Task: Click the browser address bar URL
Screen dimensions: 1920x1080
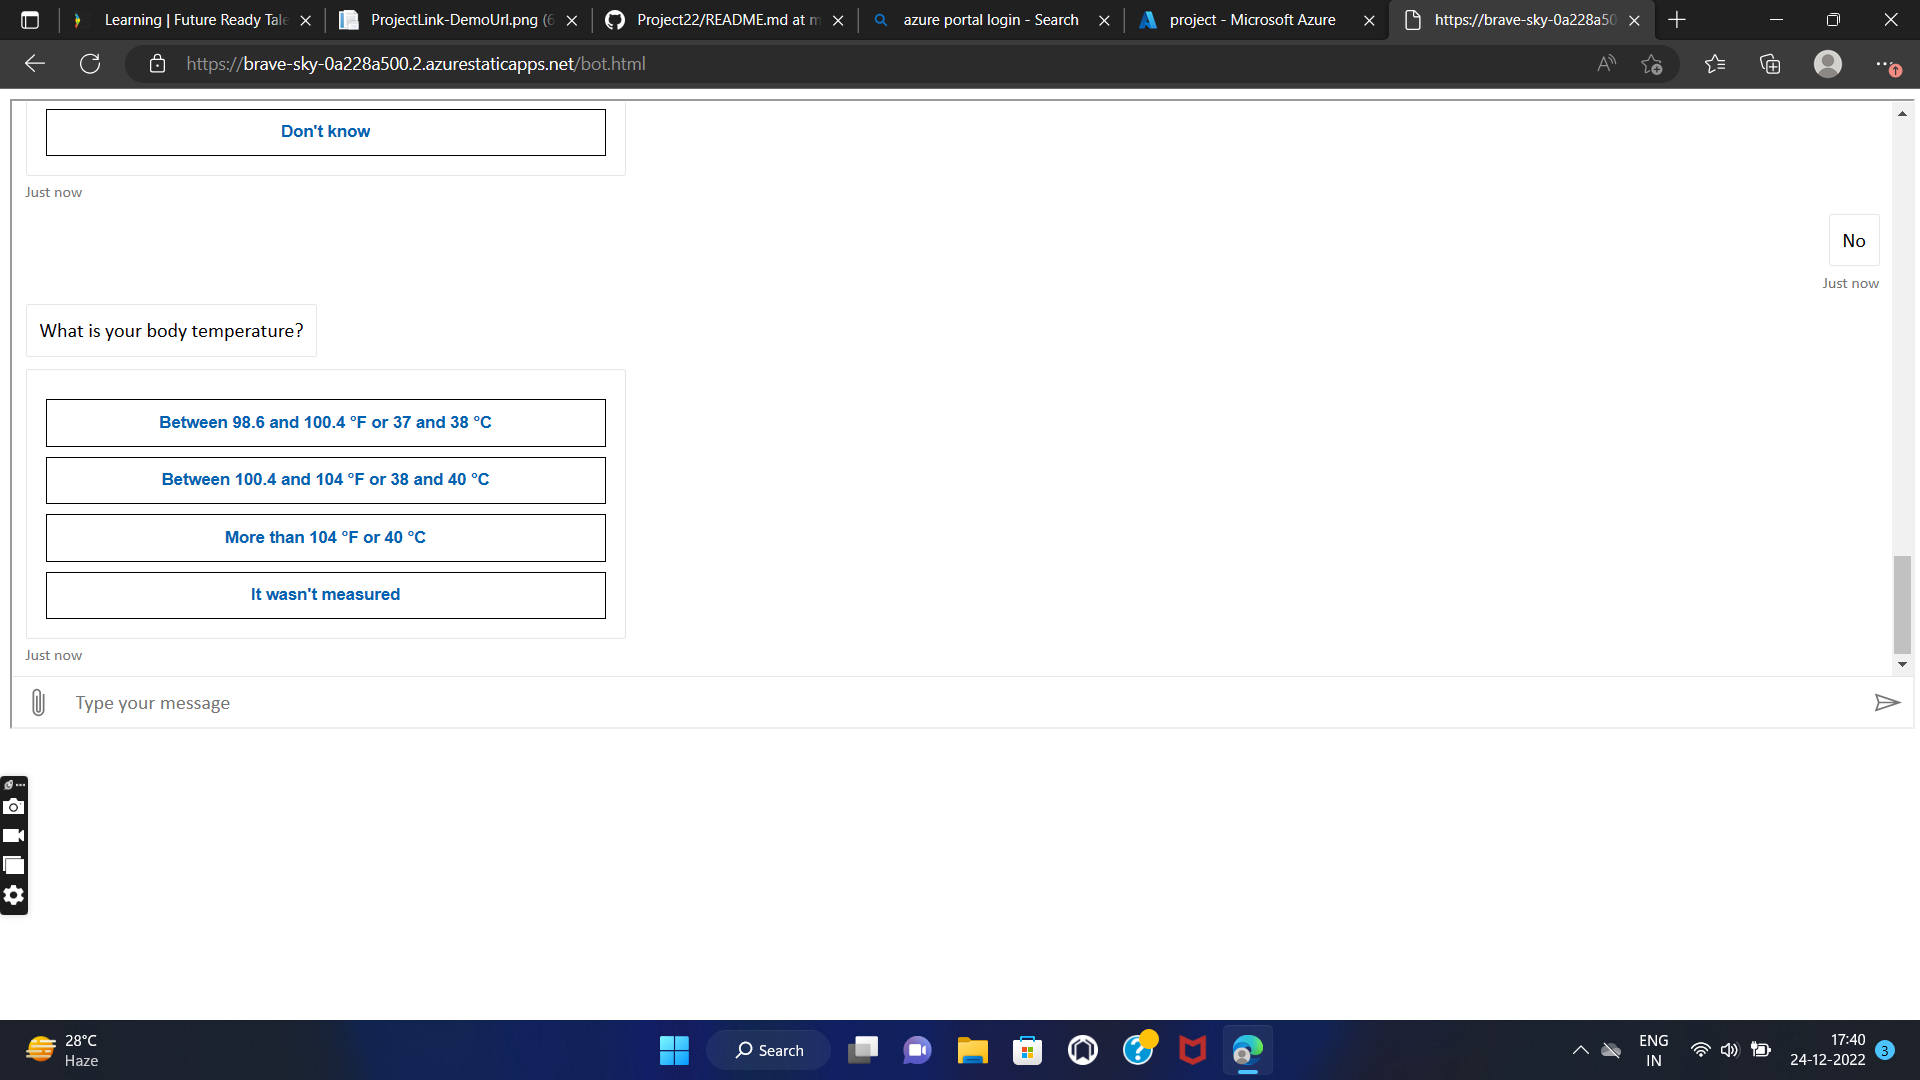Action: point(415,64)
